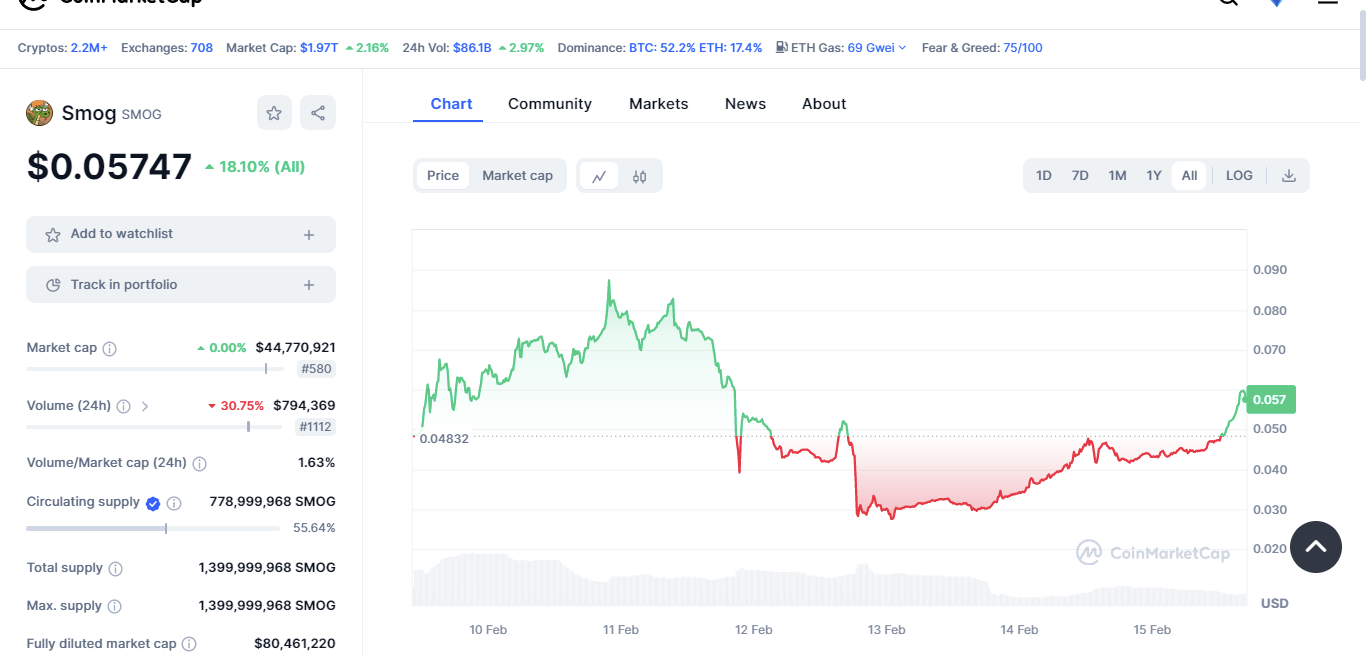
Task: Set chart range to 1Y
Action: (1154, 175)
